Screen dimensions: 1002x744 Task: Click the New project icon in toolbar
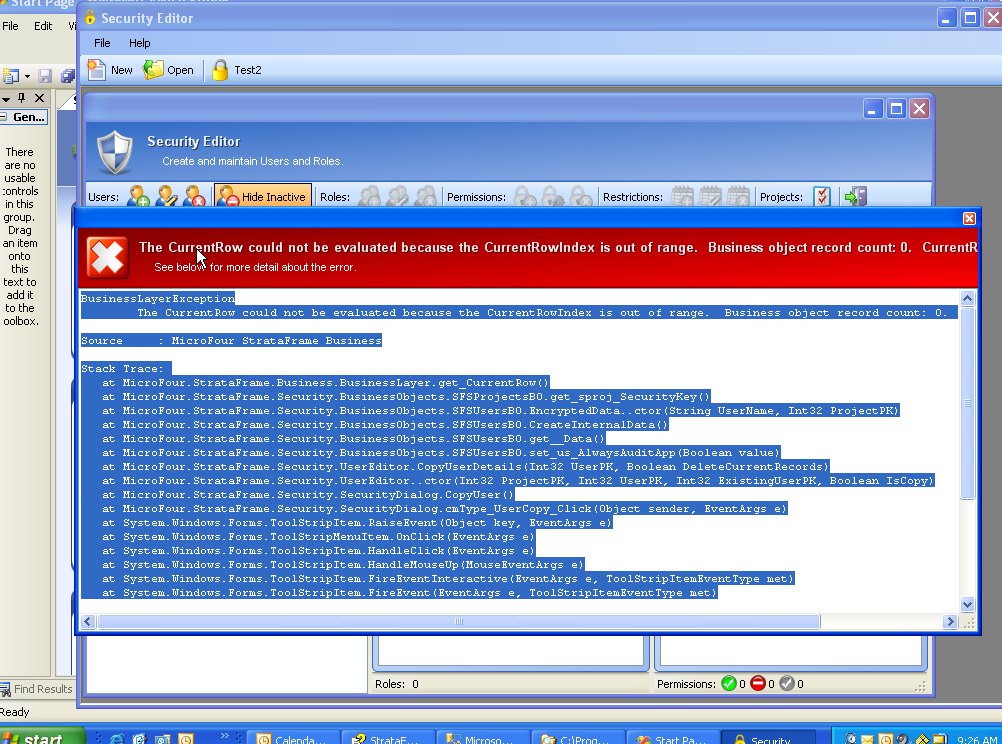(98, 70)
